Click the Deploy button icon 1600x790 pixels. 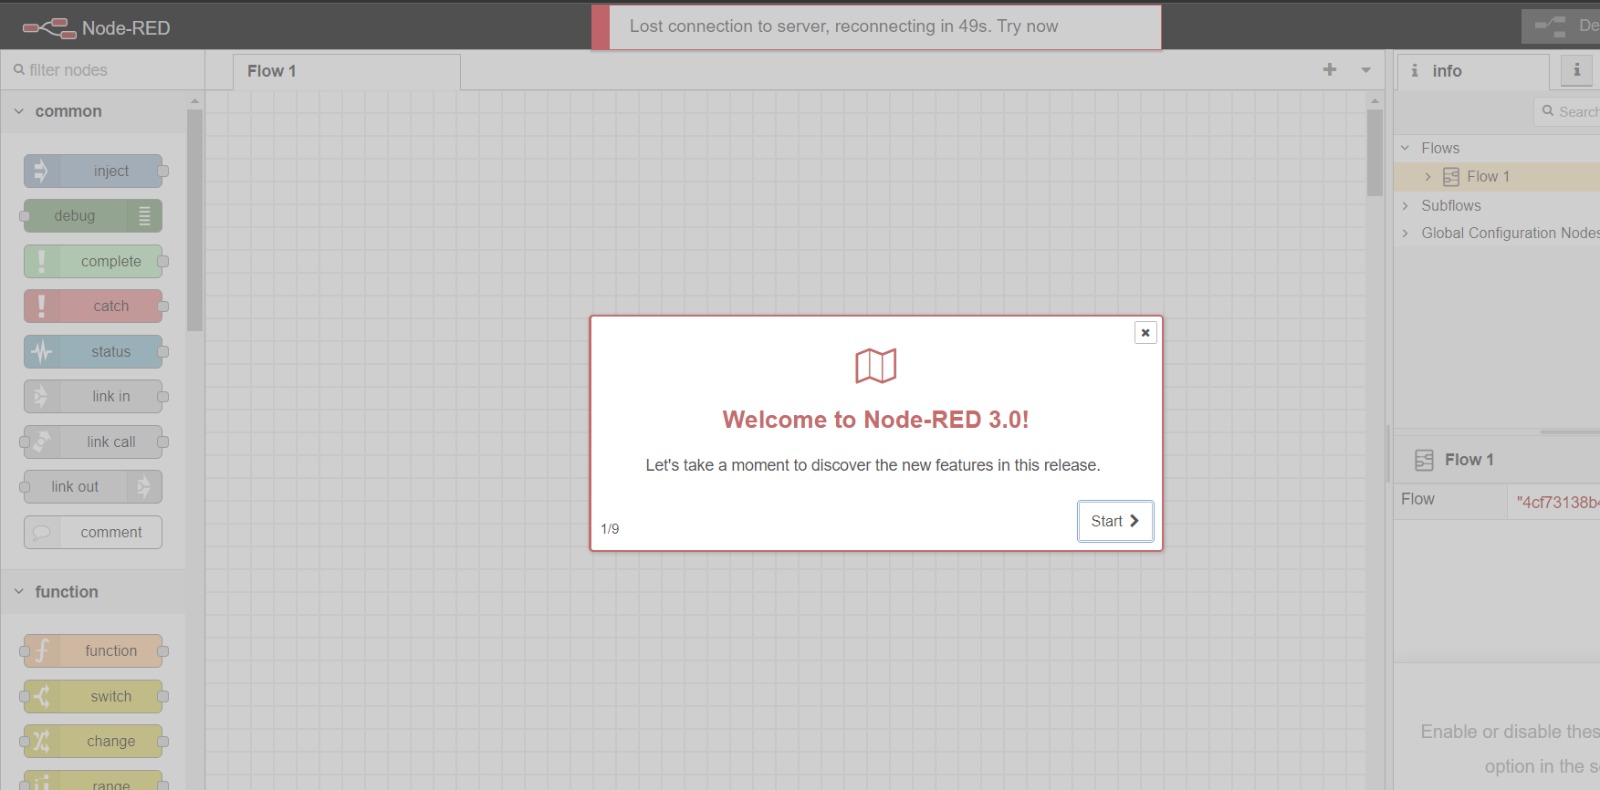click(x=1551, y=26)
